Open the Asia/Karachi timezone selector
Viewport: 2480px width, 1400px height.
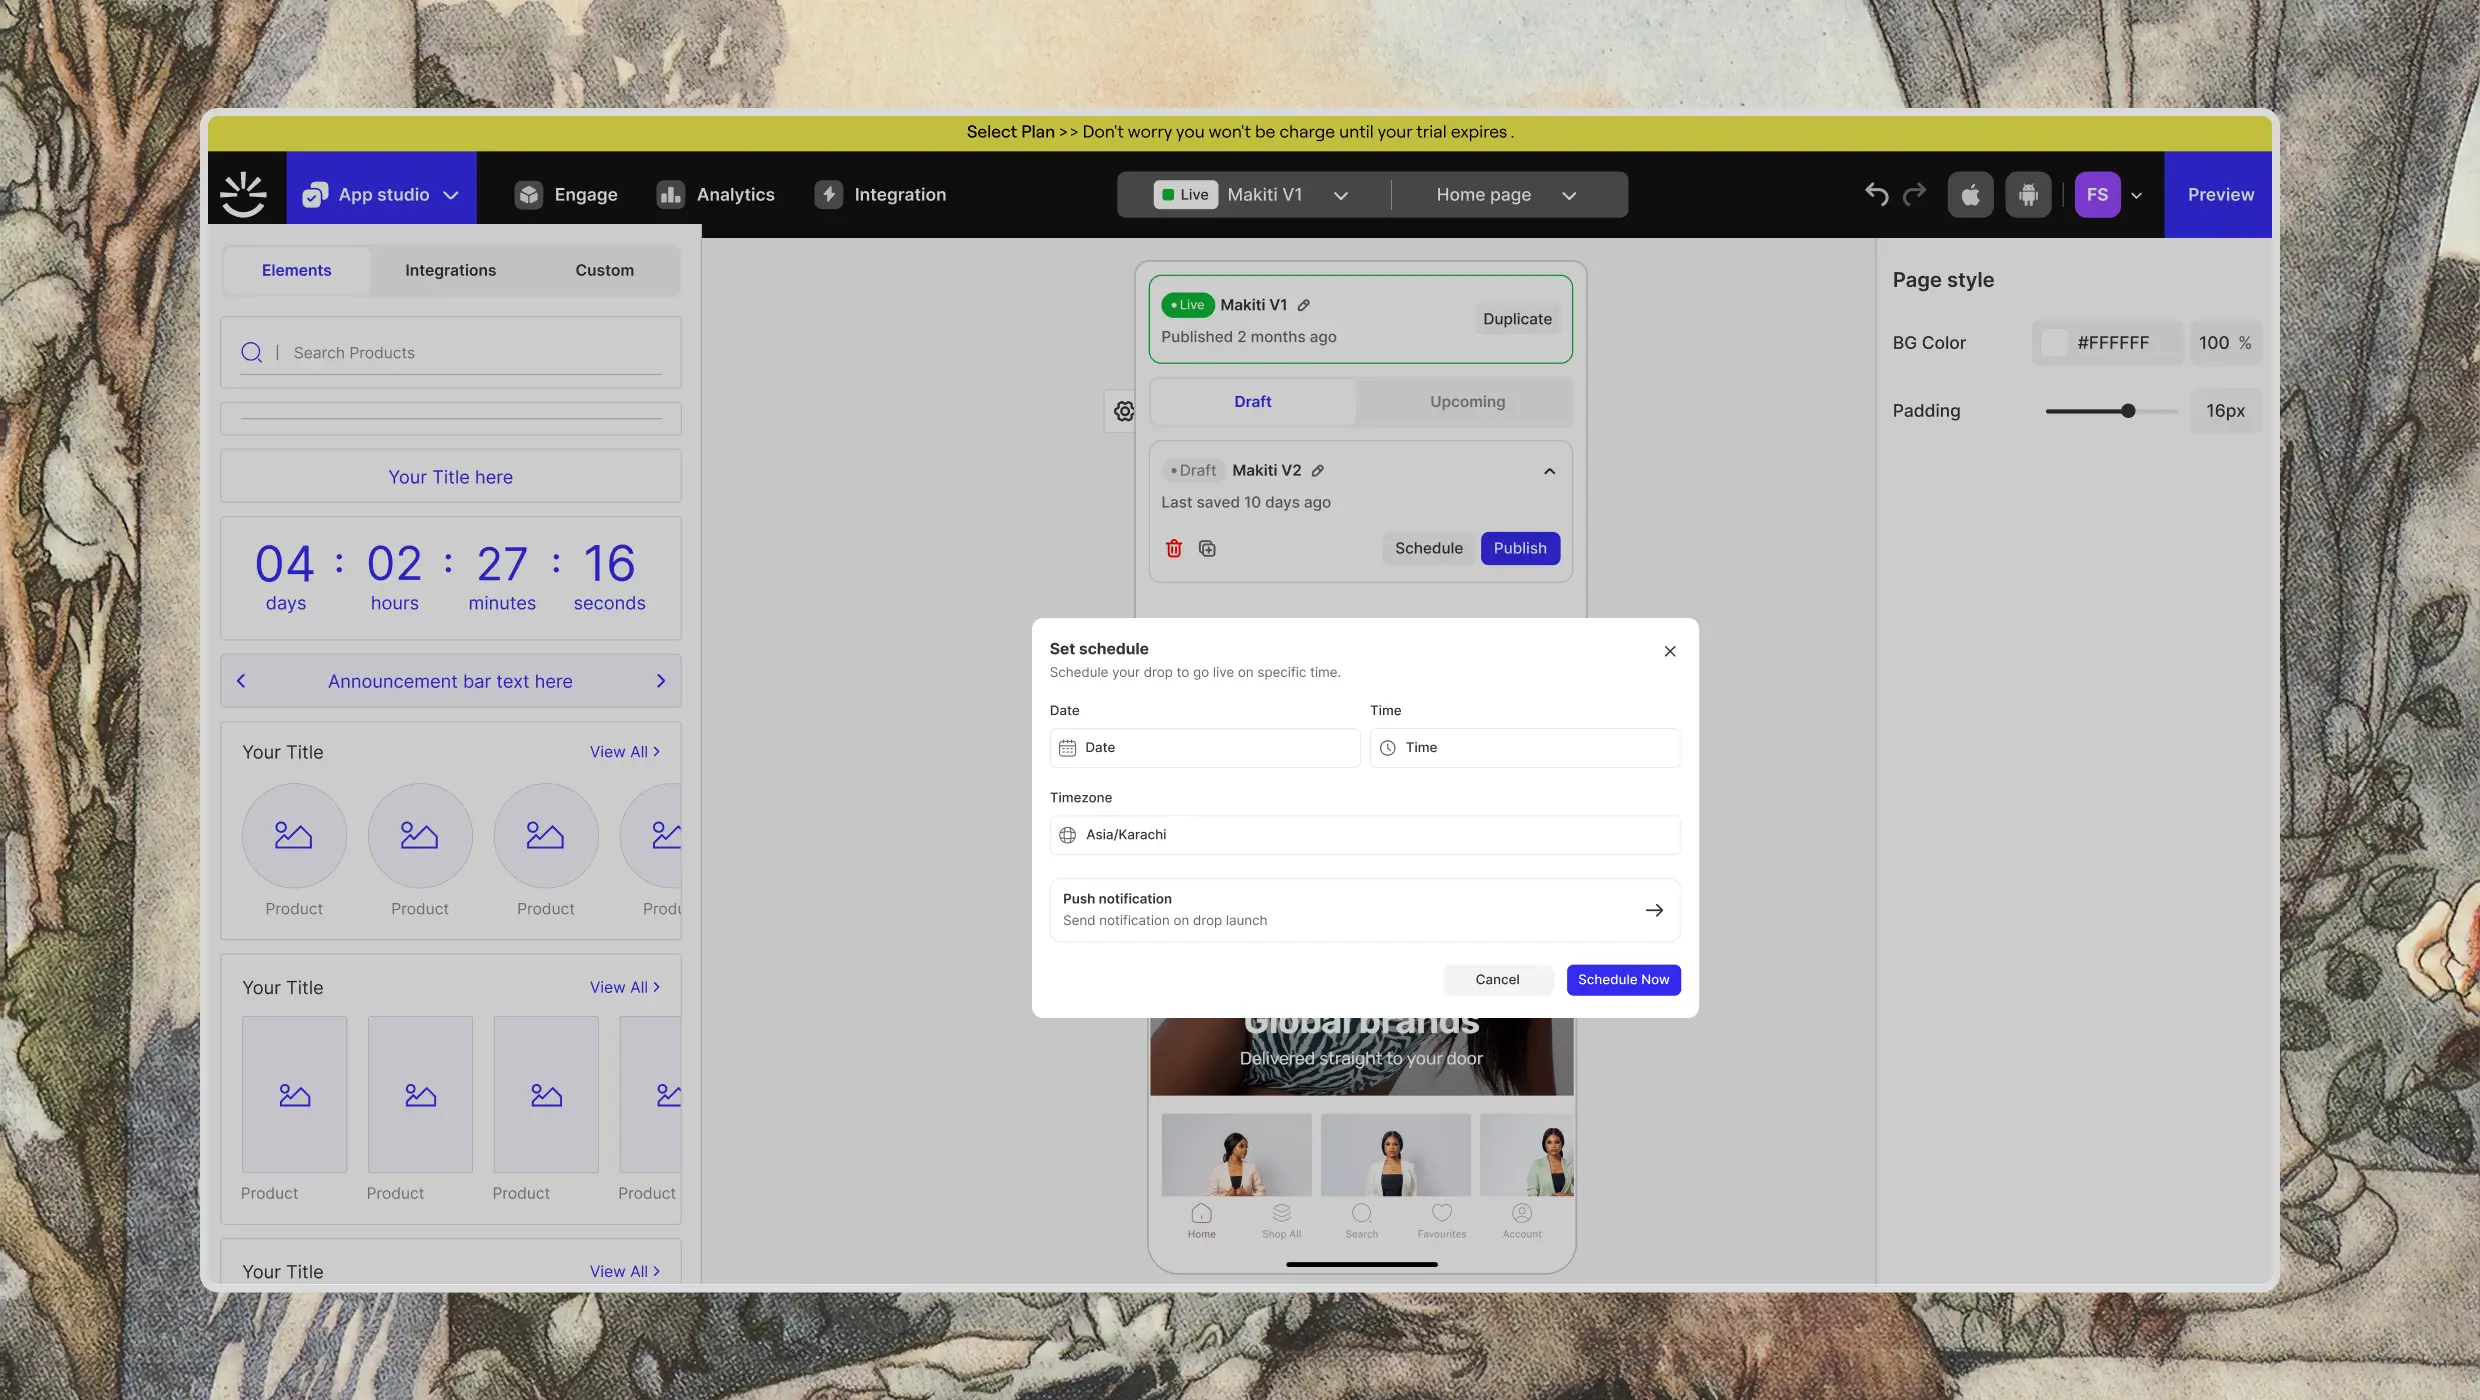(x=1364, y=835)
